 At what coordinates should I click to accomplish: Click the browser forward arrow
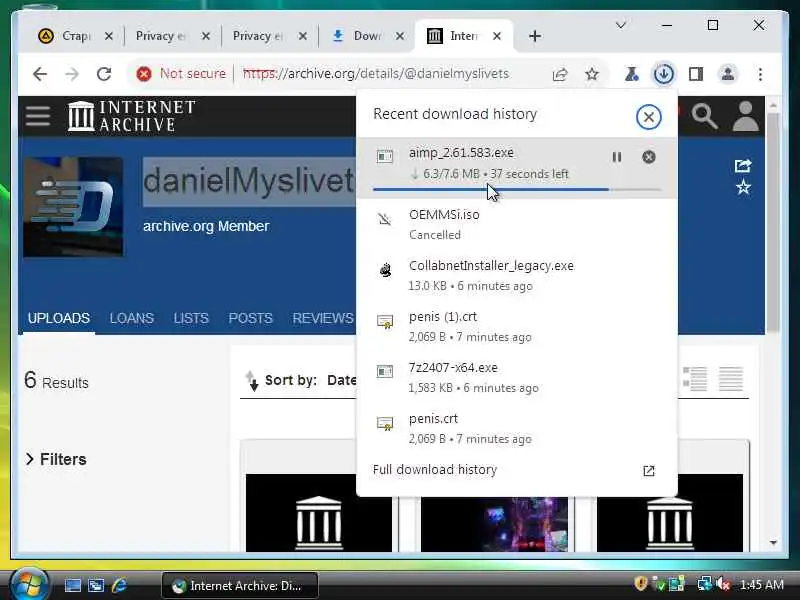click(x=72, y=74)
